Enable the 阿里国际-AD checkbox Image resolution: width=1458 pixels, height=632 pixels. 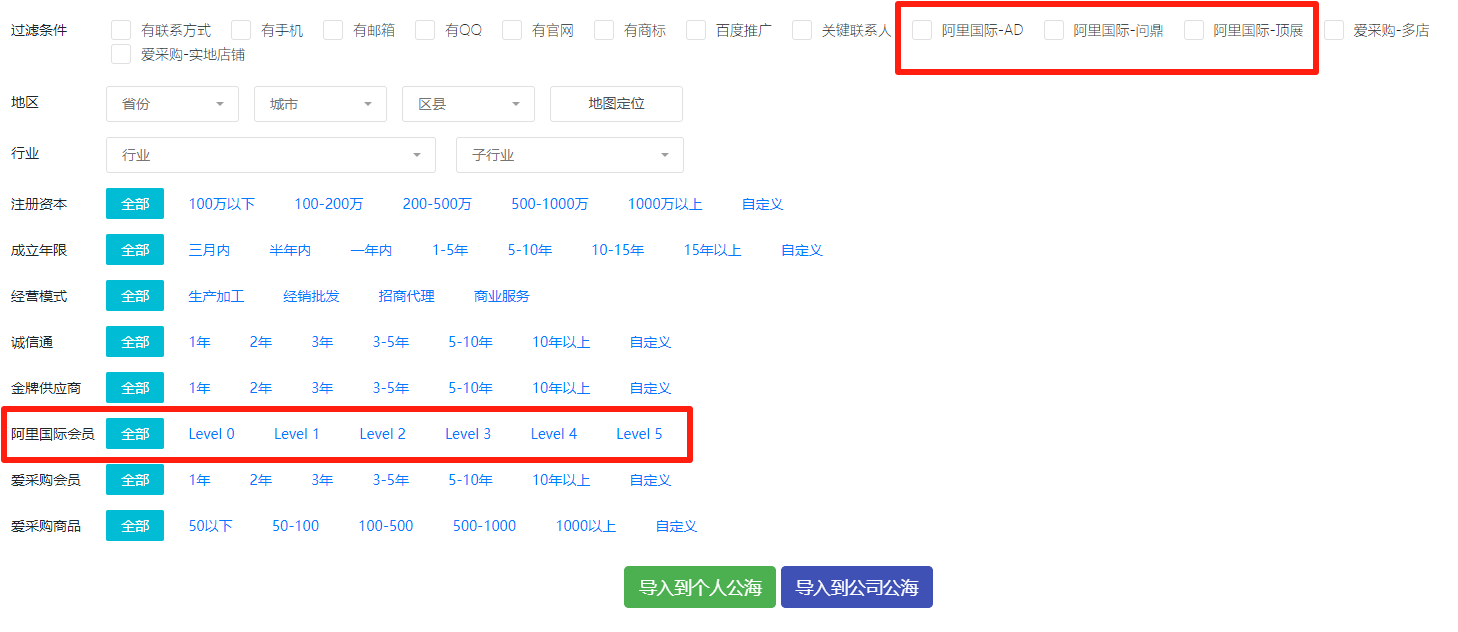(x=922, y=30)
